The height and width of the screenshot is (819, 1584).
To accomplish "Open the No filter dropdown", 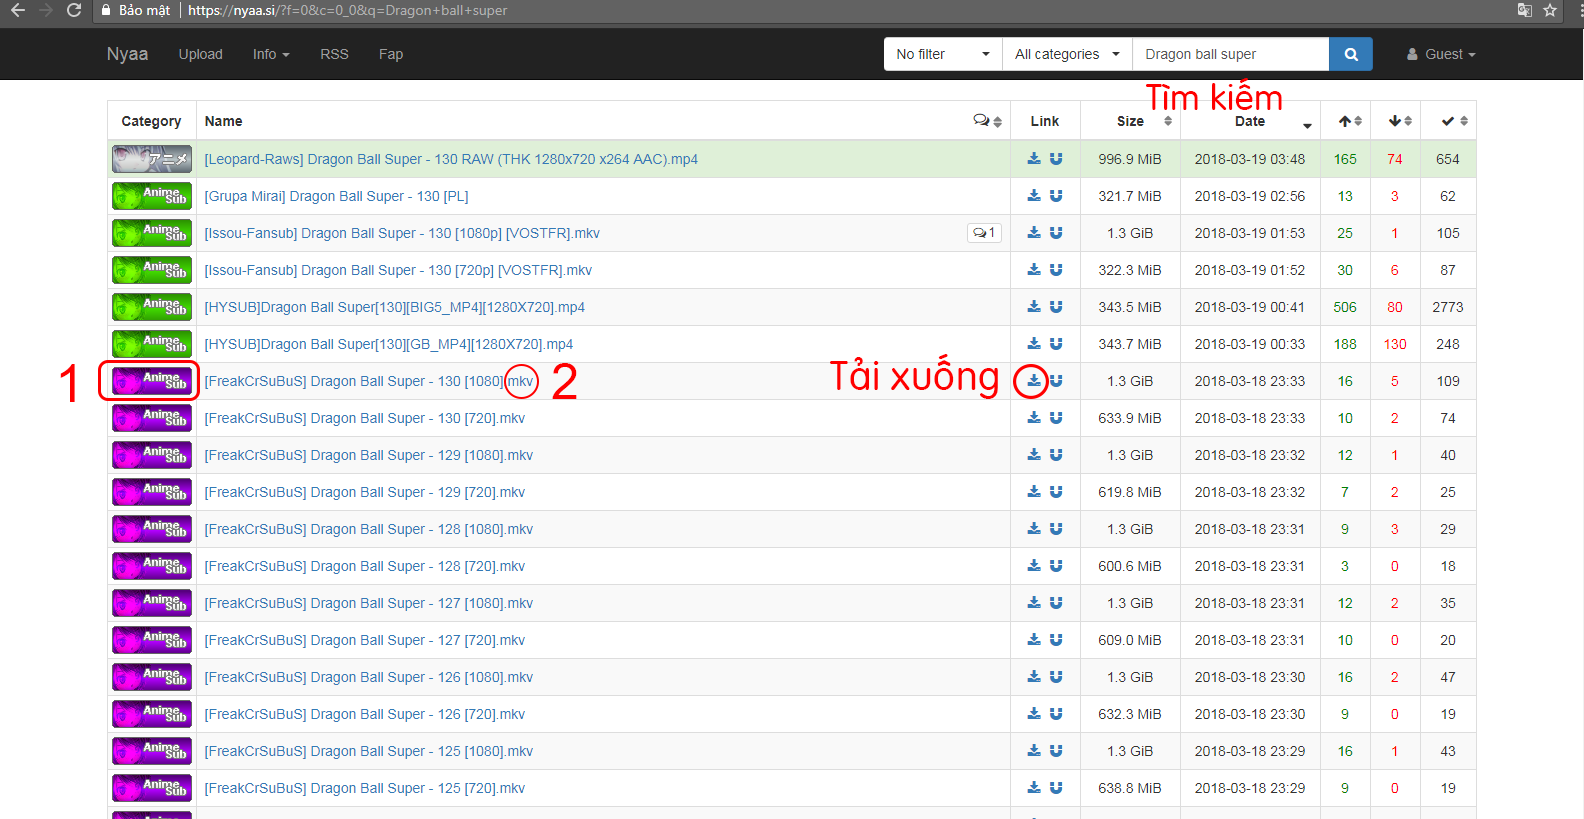I will 943,54.
